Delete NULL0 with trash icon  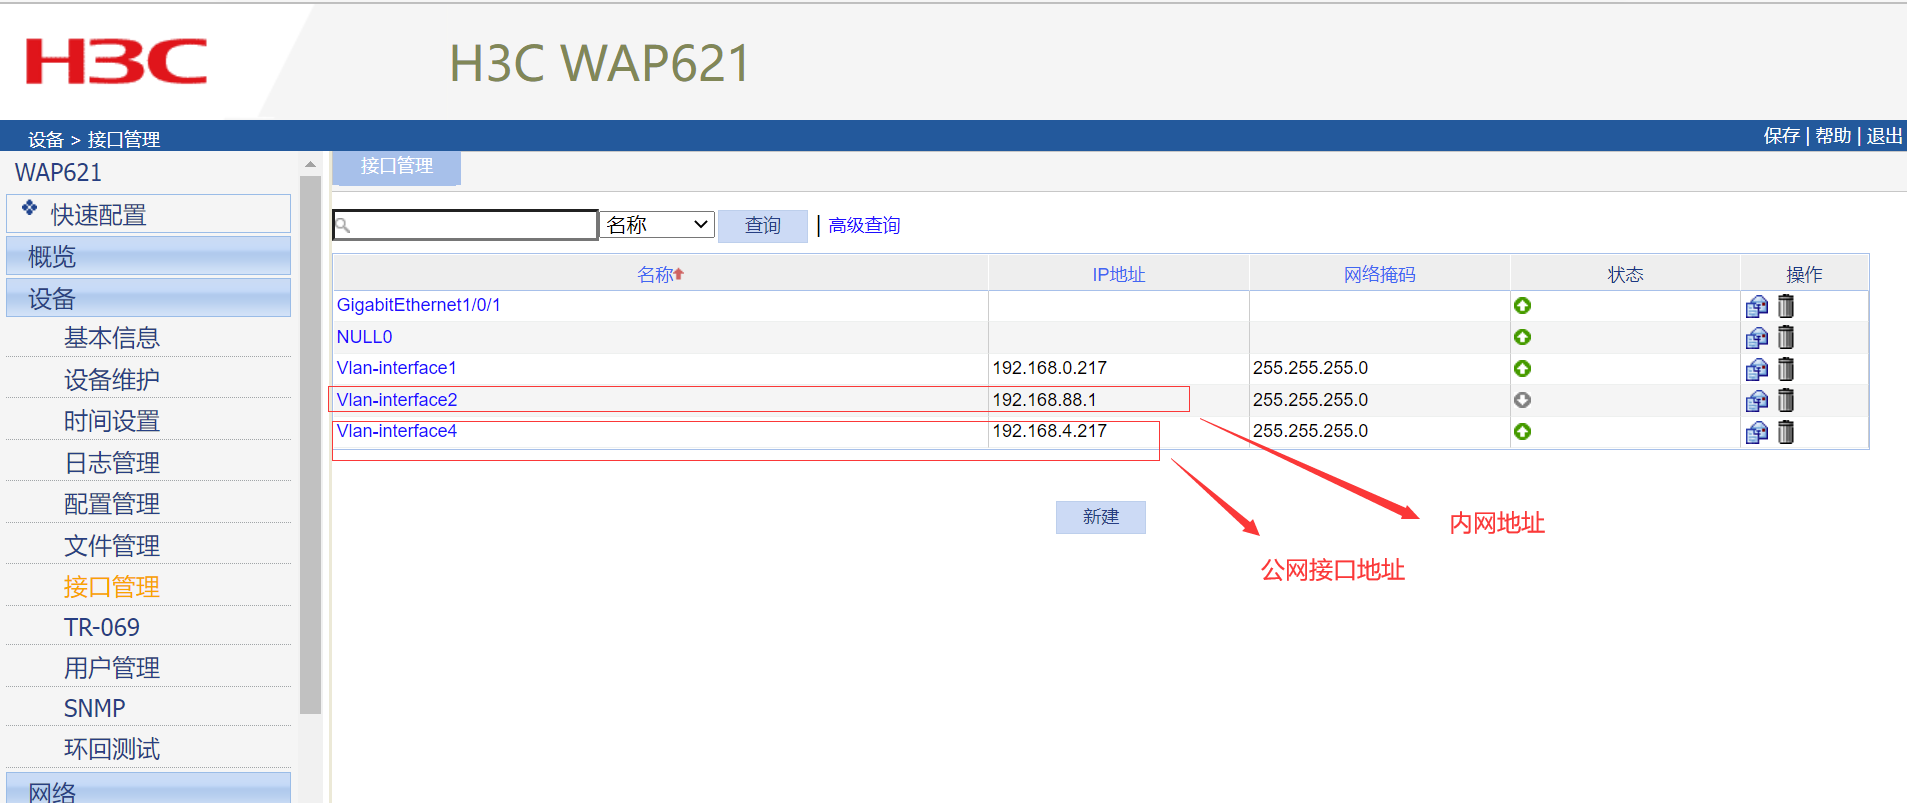tap(1786, 338)
